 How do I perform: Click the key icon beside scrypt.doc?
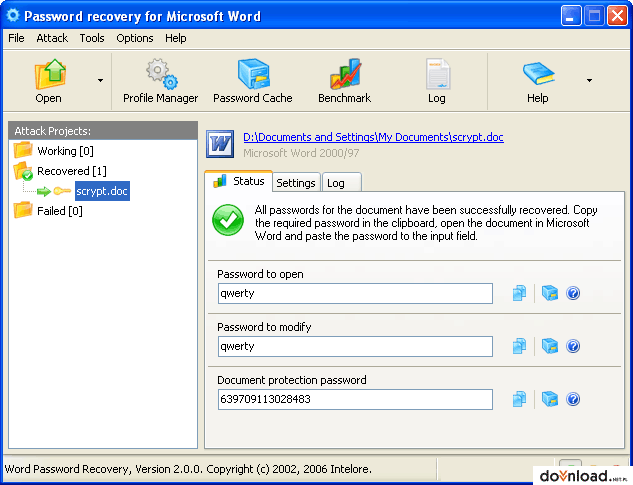[x=62, y=191]
